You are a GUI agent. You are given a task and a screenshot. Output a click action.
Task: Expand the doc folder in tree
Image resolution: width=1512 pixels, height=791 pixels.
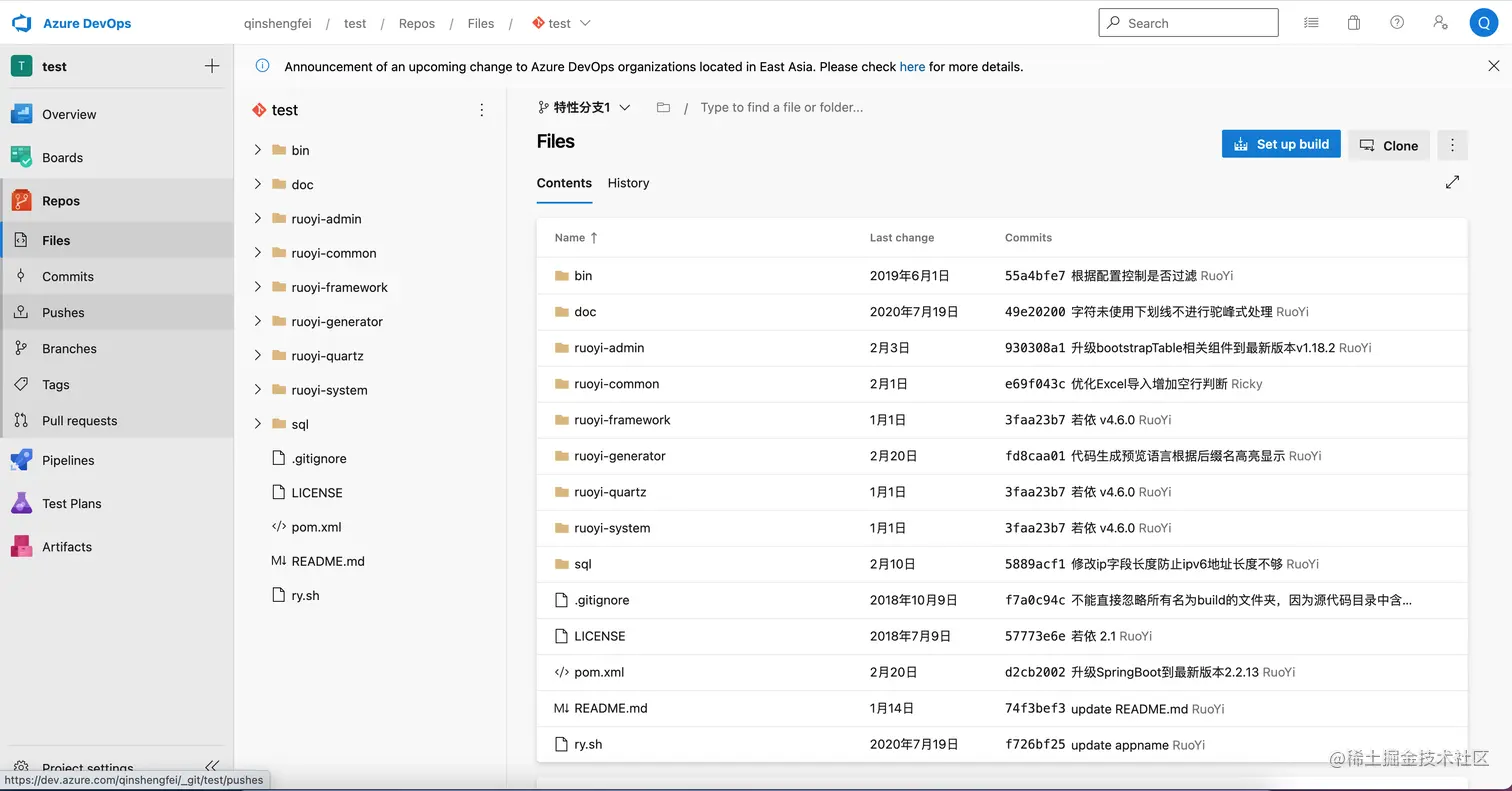click(258, 184)
